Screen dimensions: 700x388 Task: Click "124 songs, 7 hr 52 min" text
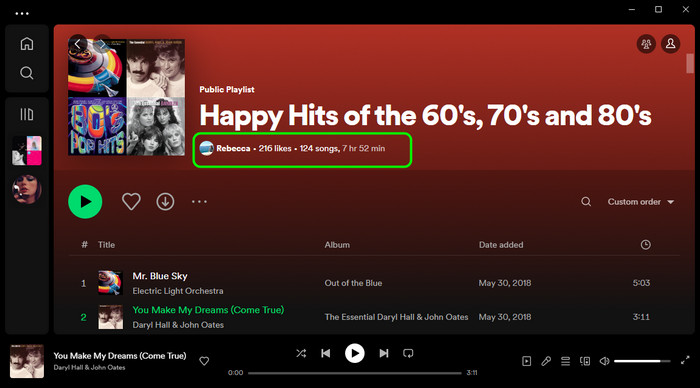(x=342, y=148)
